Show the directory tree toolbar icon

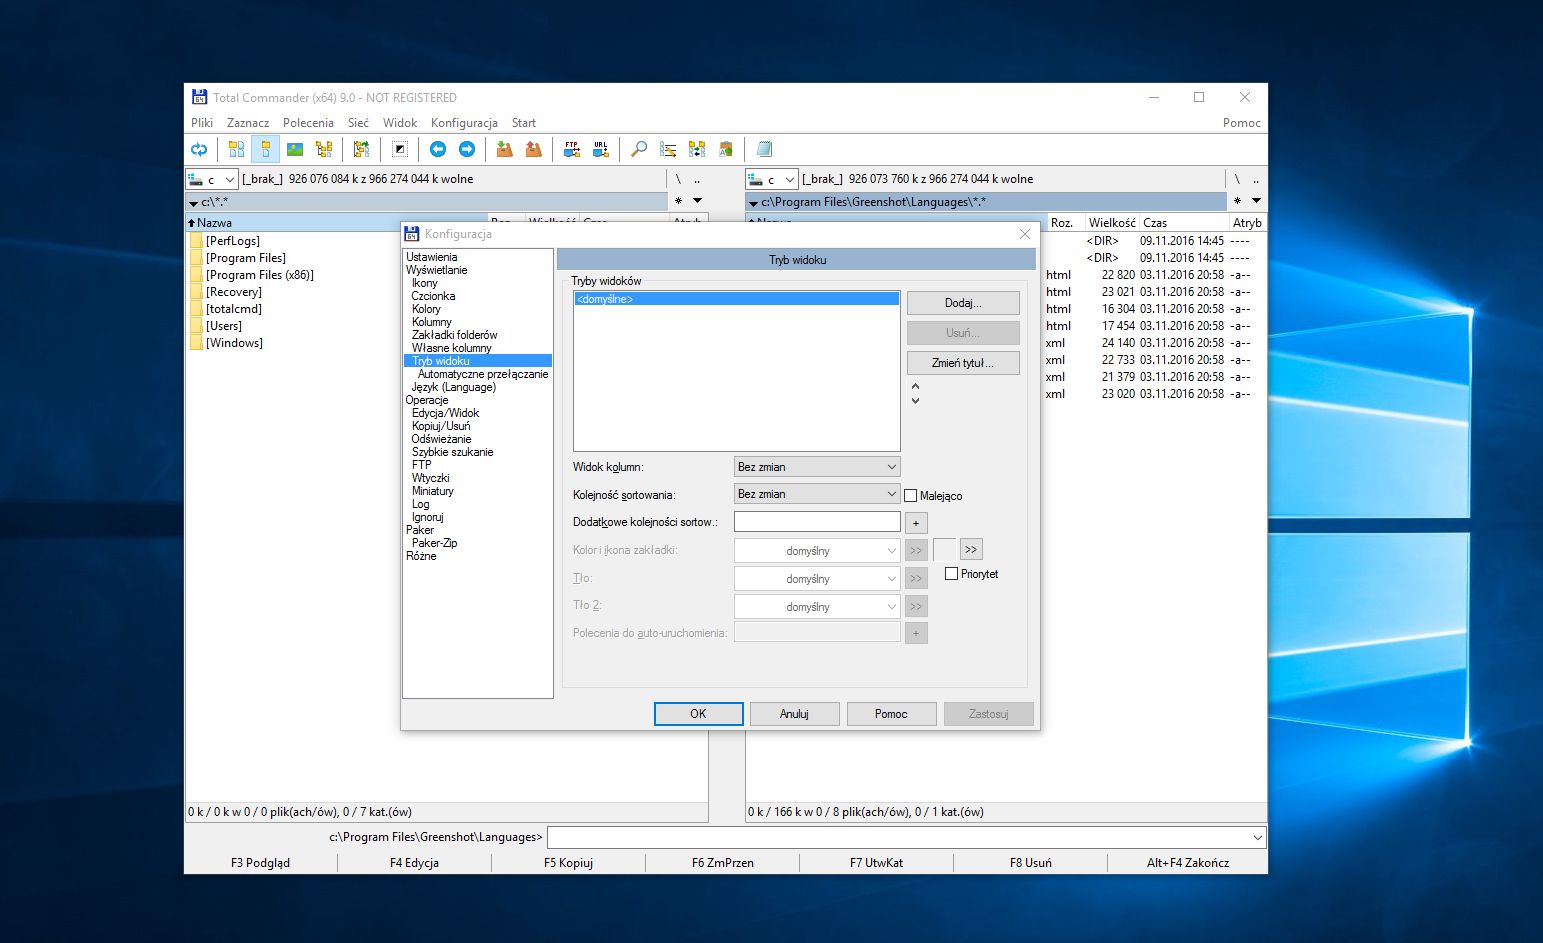click(x=324, y=149)
